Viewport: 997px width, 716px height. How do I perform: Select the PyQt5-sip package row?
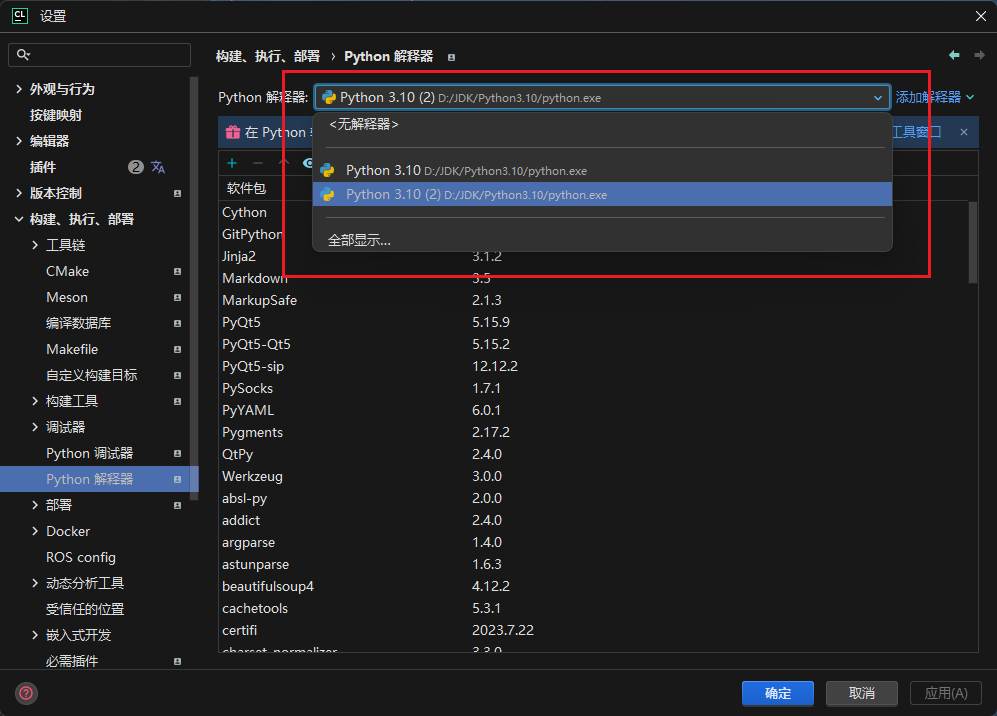tap(593, 366)
